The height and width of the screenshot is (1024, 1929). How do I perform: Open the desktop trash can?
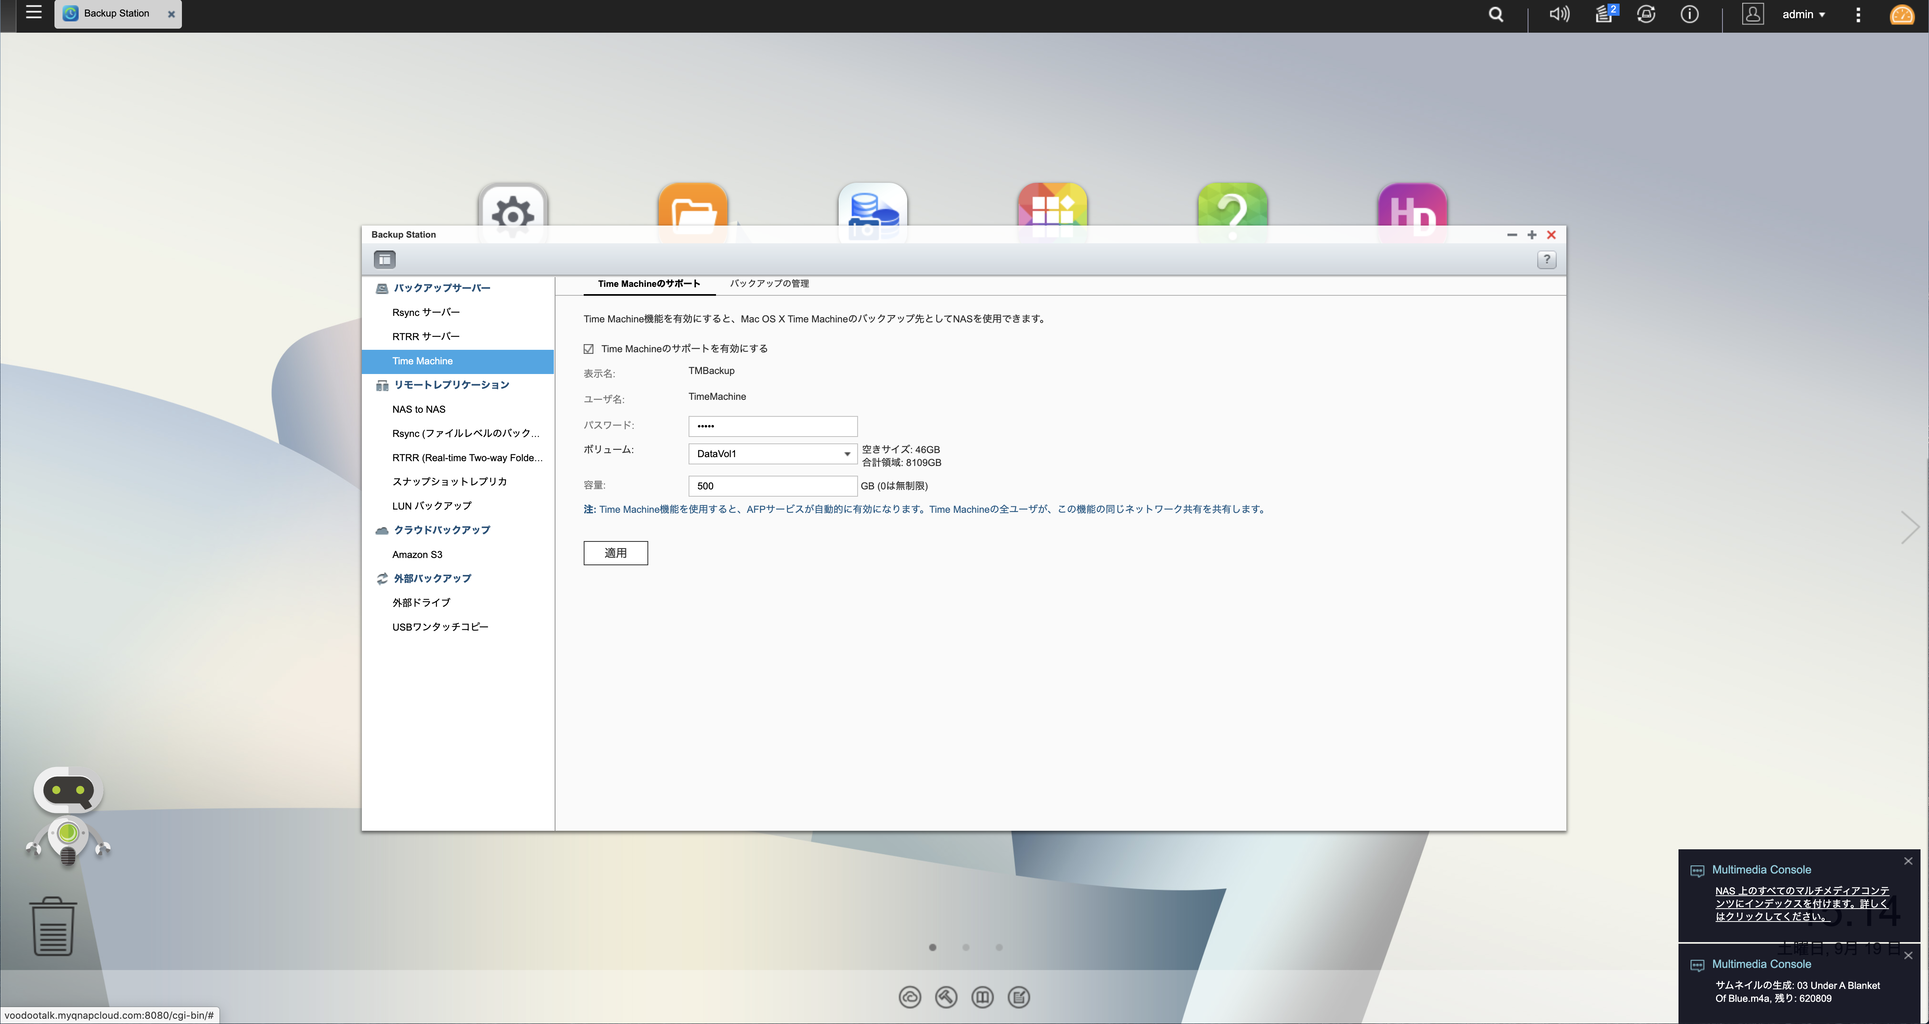point(52,926)
